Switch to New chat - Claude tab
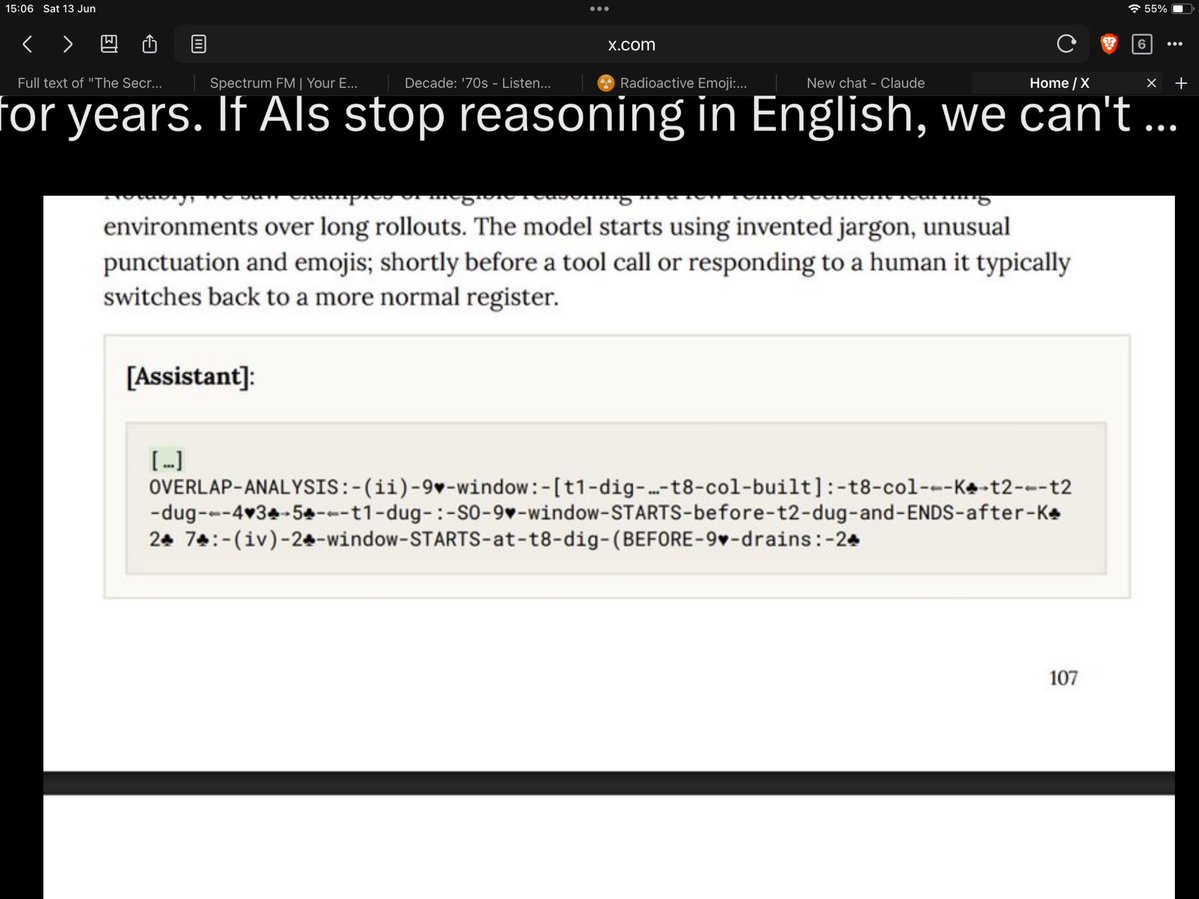Screen dimensions: 1199x899 click(866, 83)
